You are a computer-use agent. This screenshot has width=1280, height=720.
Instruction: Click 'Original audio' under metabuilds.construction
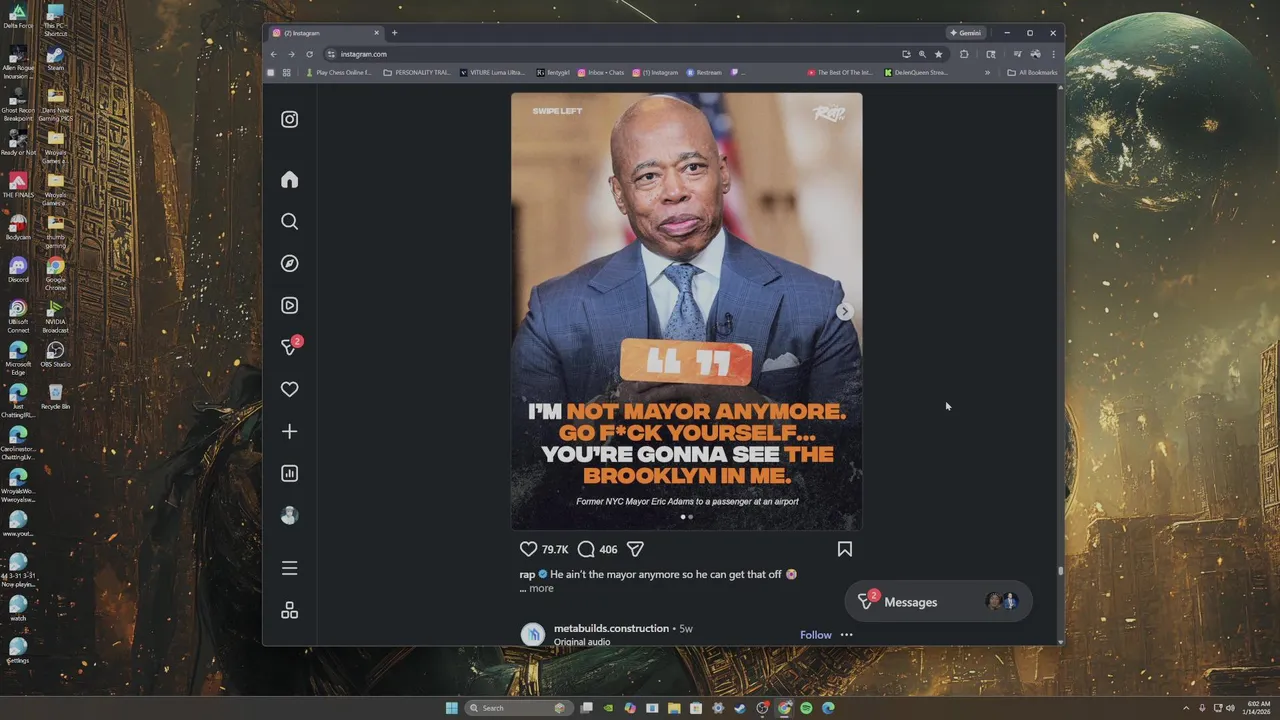coord(582,642)
